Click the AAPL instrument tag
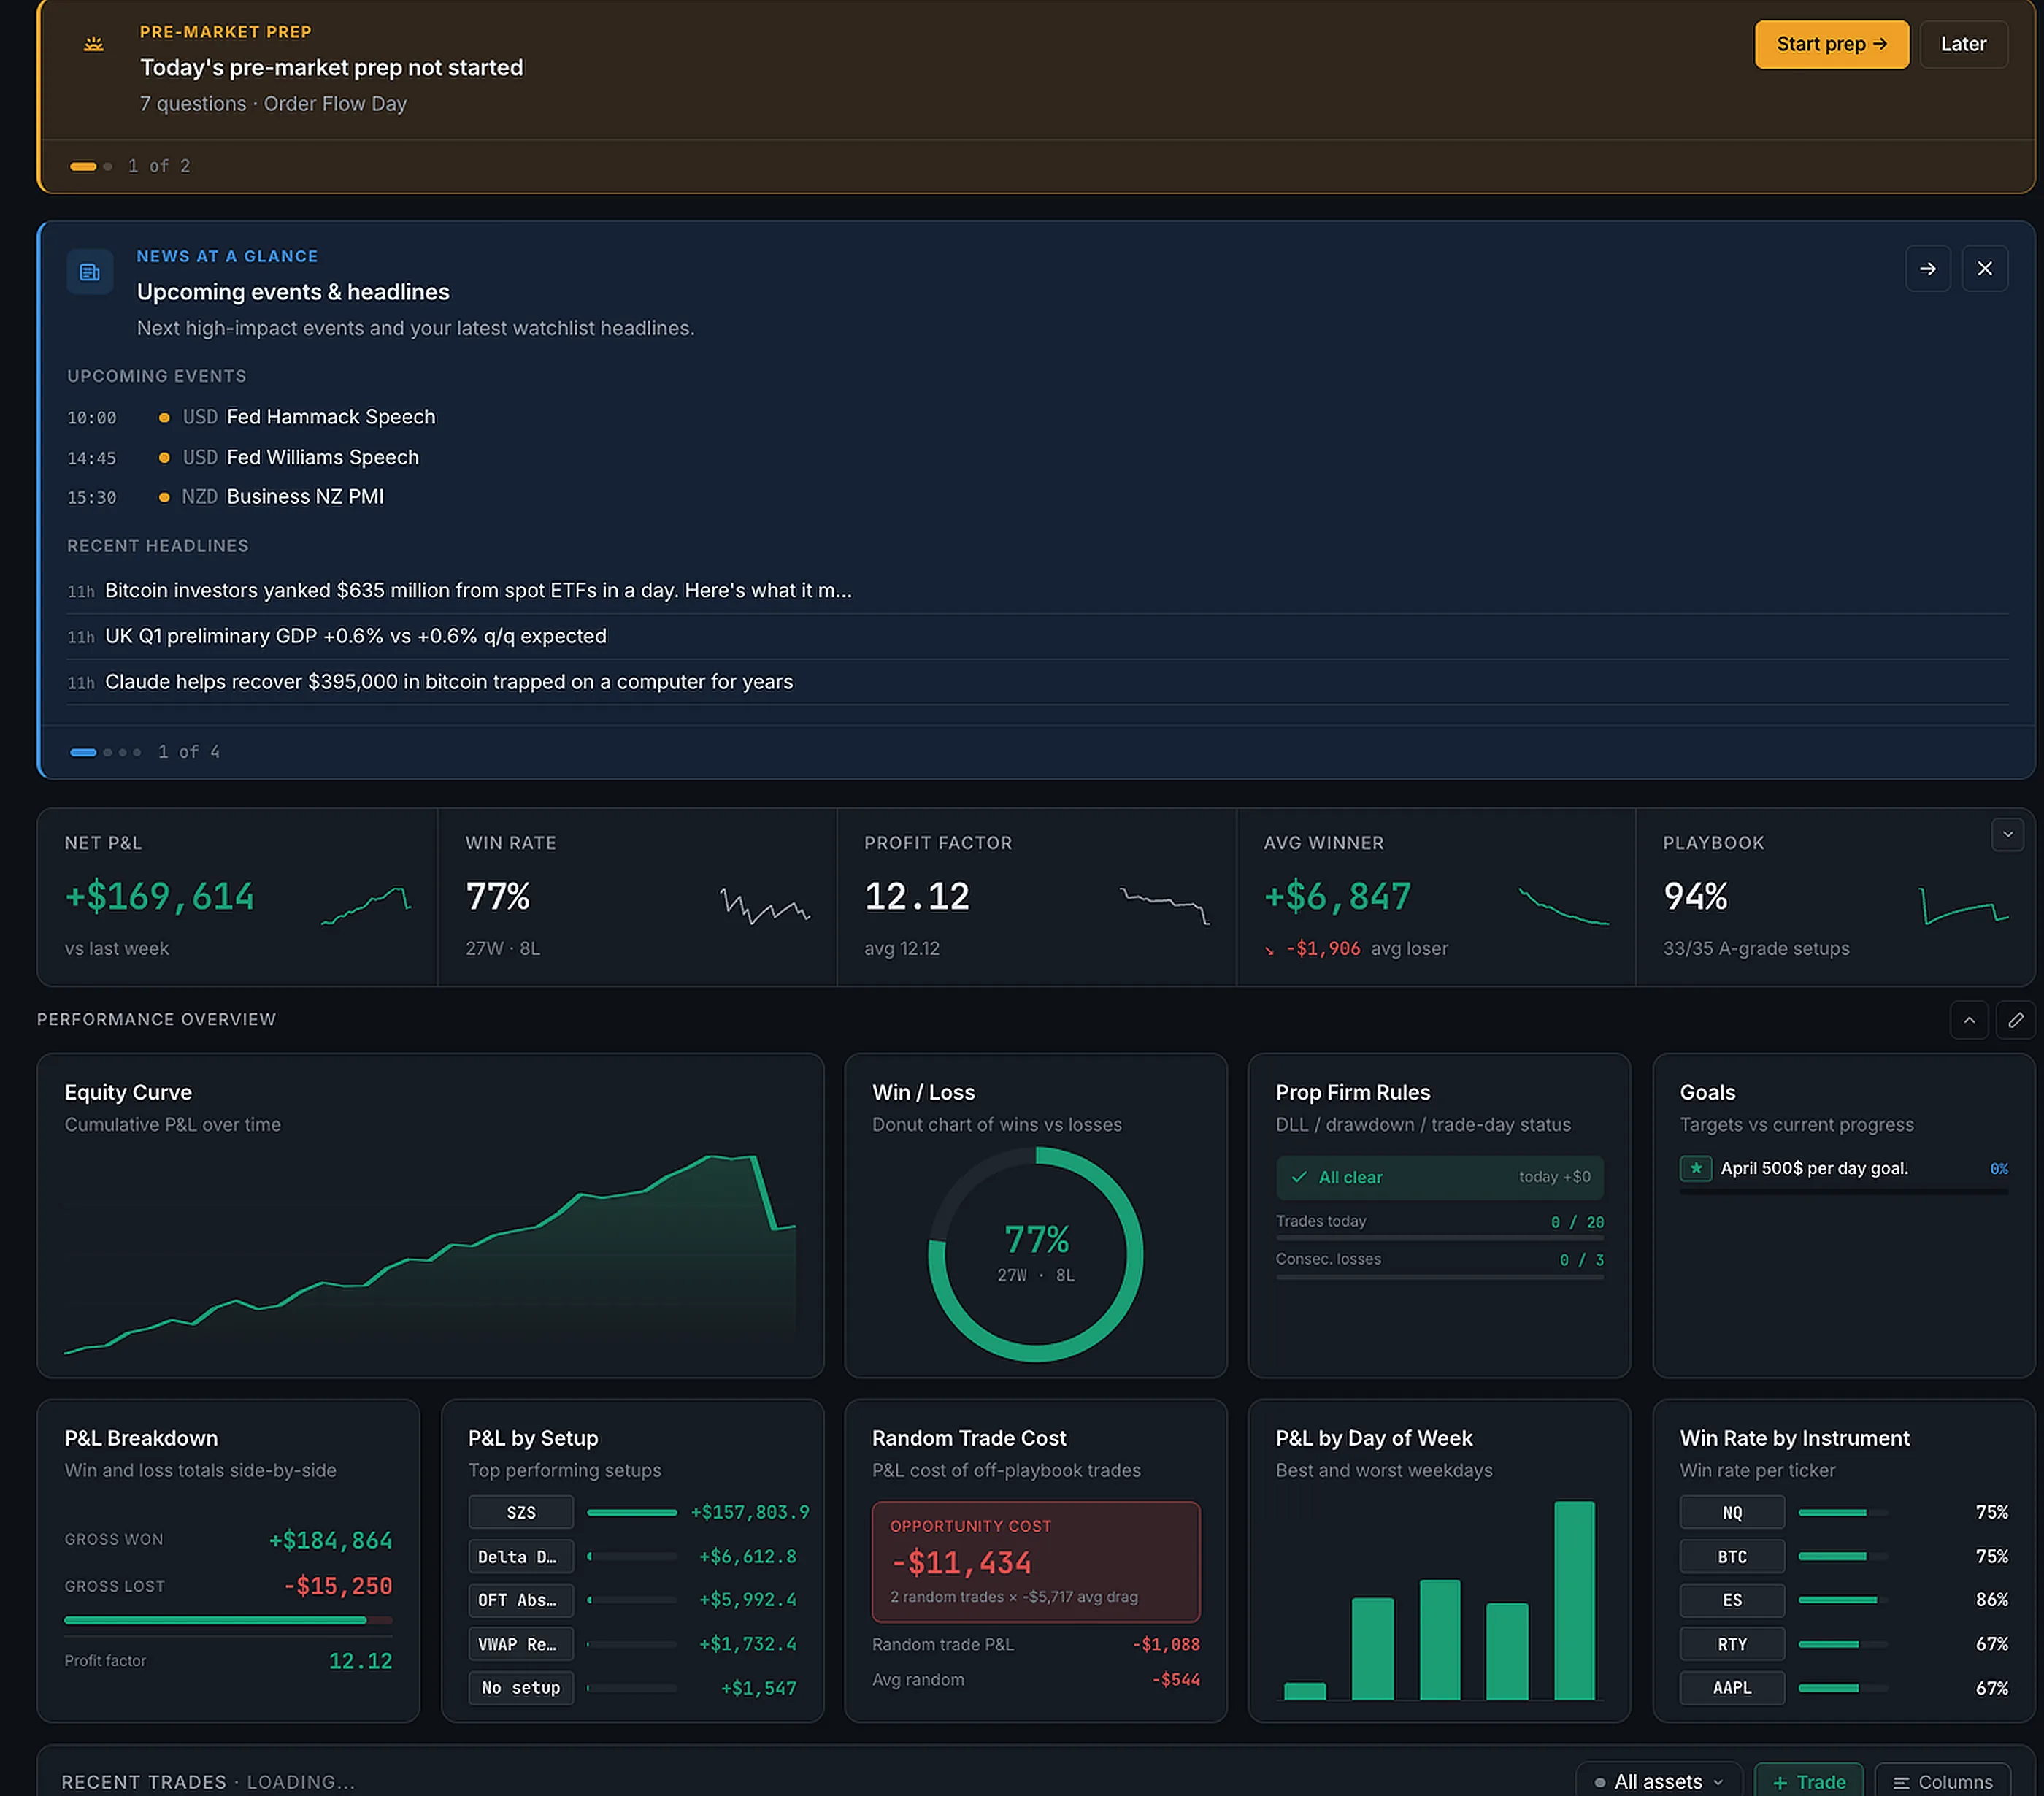Screen dimensions: 2044x1796 click(1732, 1688)
